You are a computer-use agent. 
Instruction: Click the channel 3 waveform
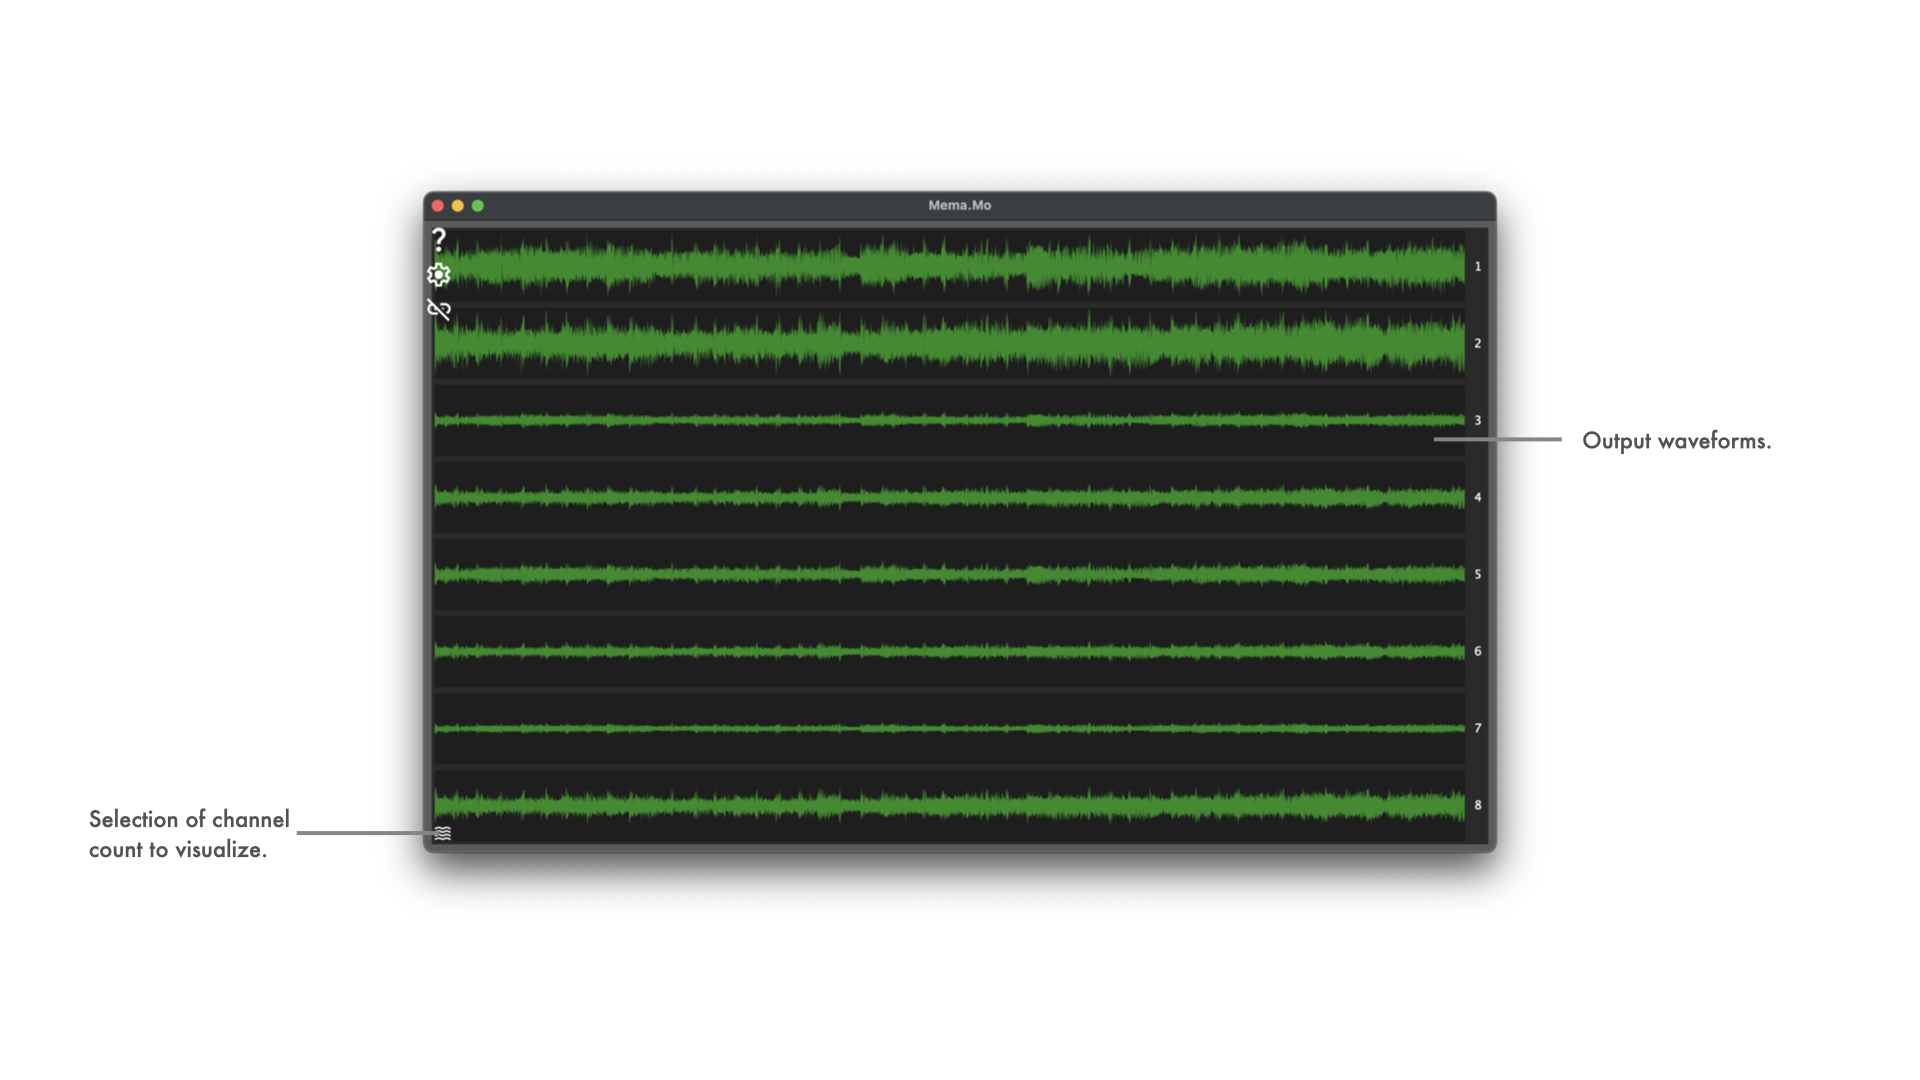[950, 420]
